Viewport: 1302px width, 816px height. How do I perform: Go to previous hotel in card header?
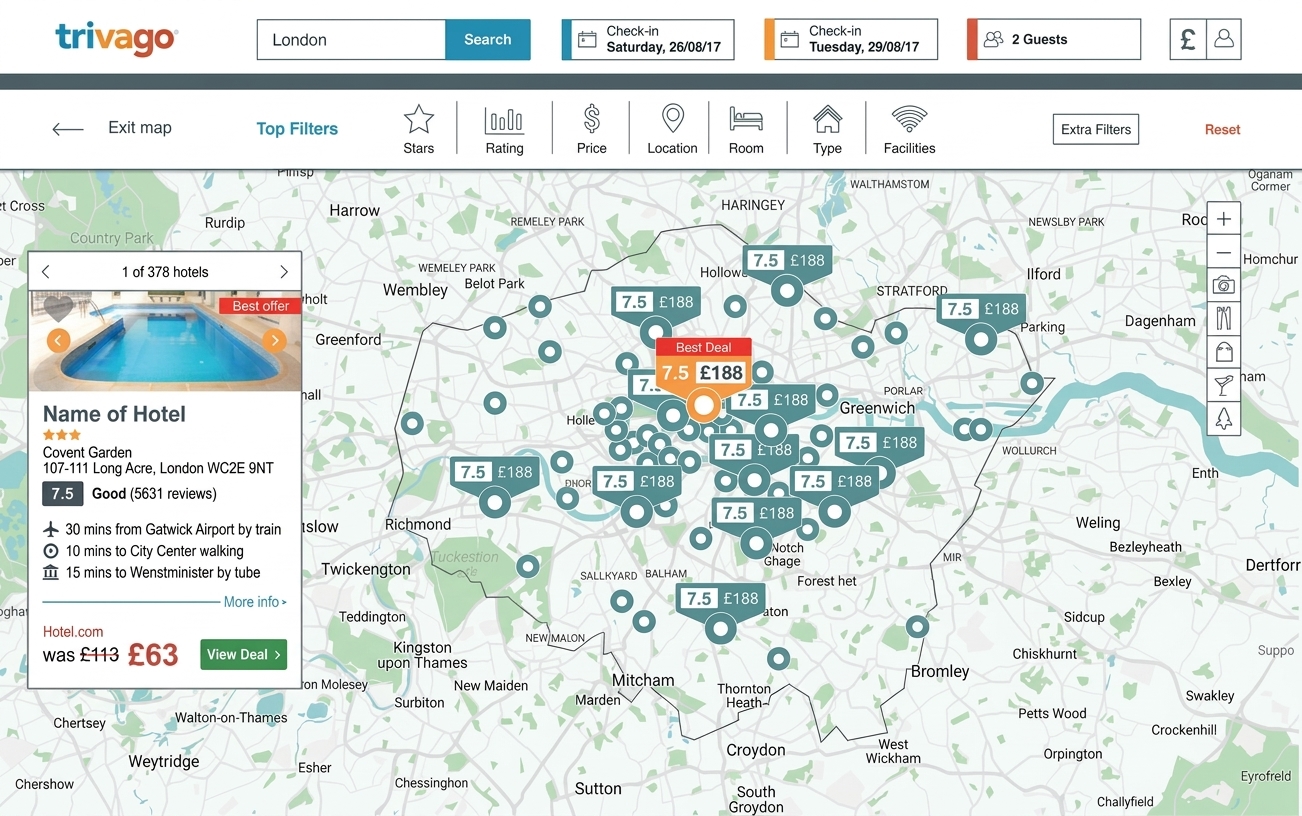[45, 272]
